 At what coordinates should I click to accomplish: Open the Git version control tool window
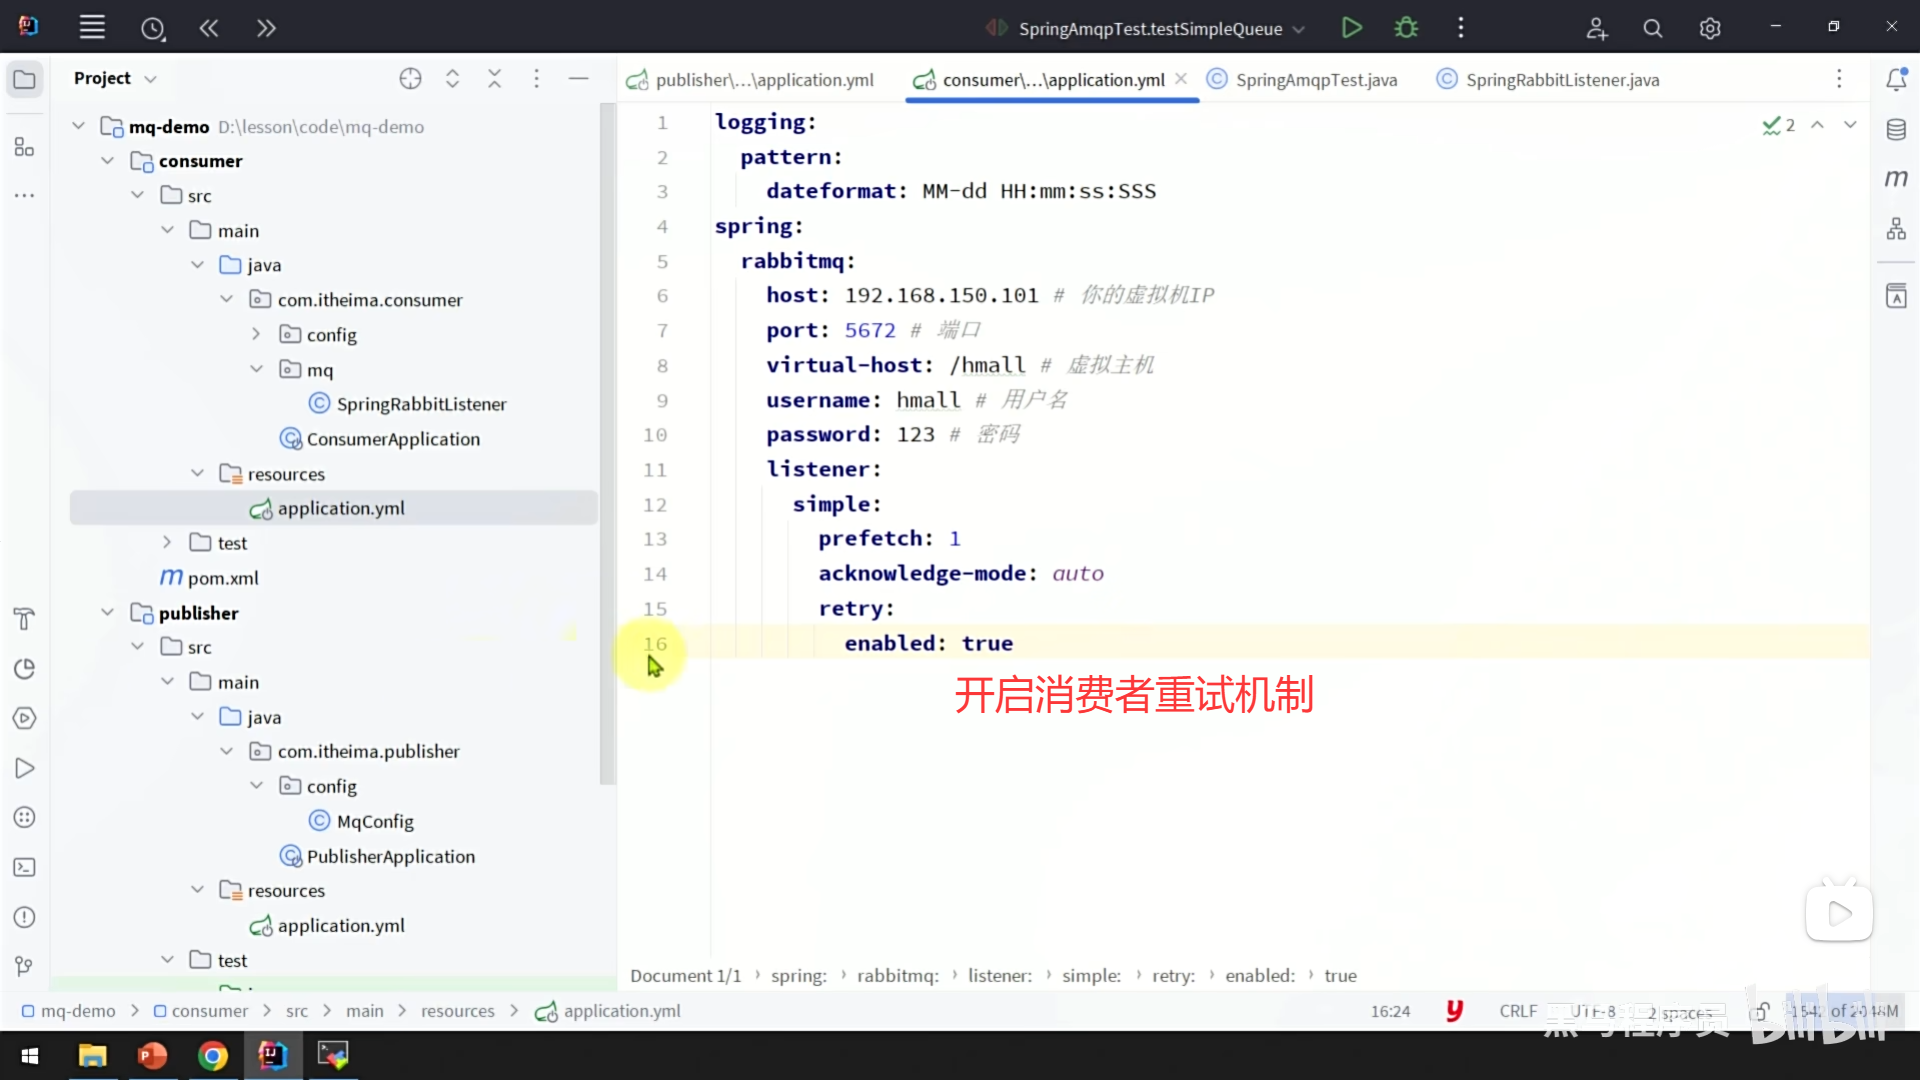coord(25,966)
